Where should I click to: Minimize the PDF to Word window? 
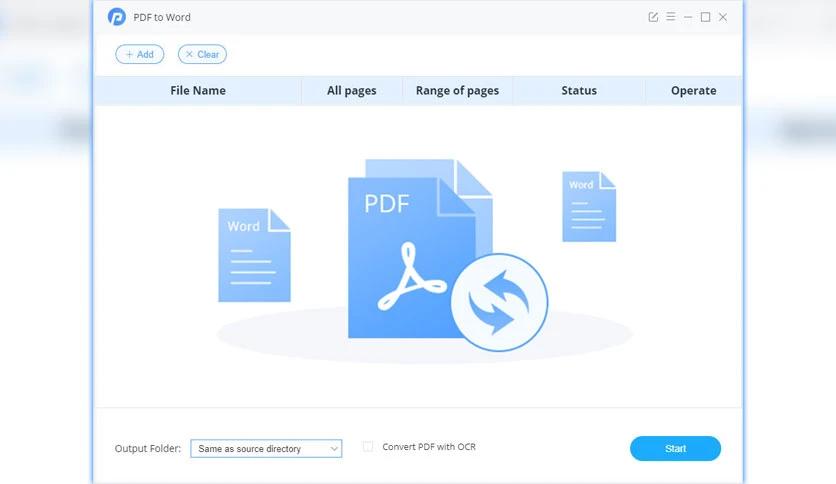tap(688, 18)
